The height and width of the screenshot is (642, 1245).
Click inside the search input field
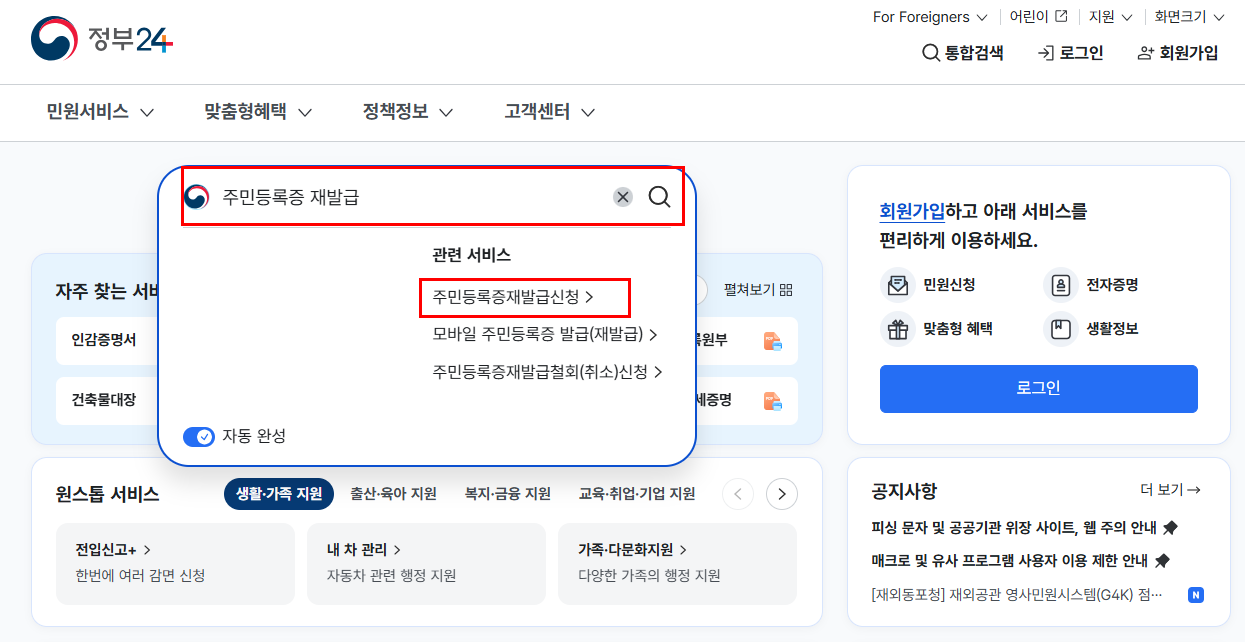click(400, 197)
